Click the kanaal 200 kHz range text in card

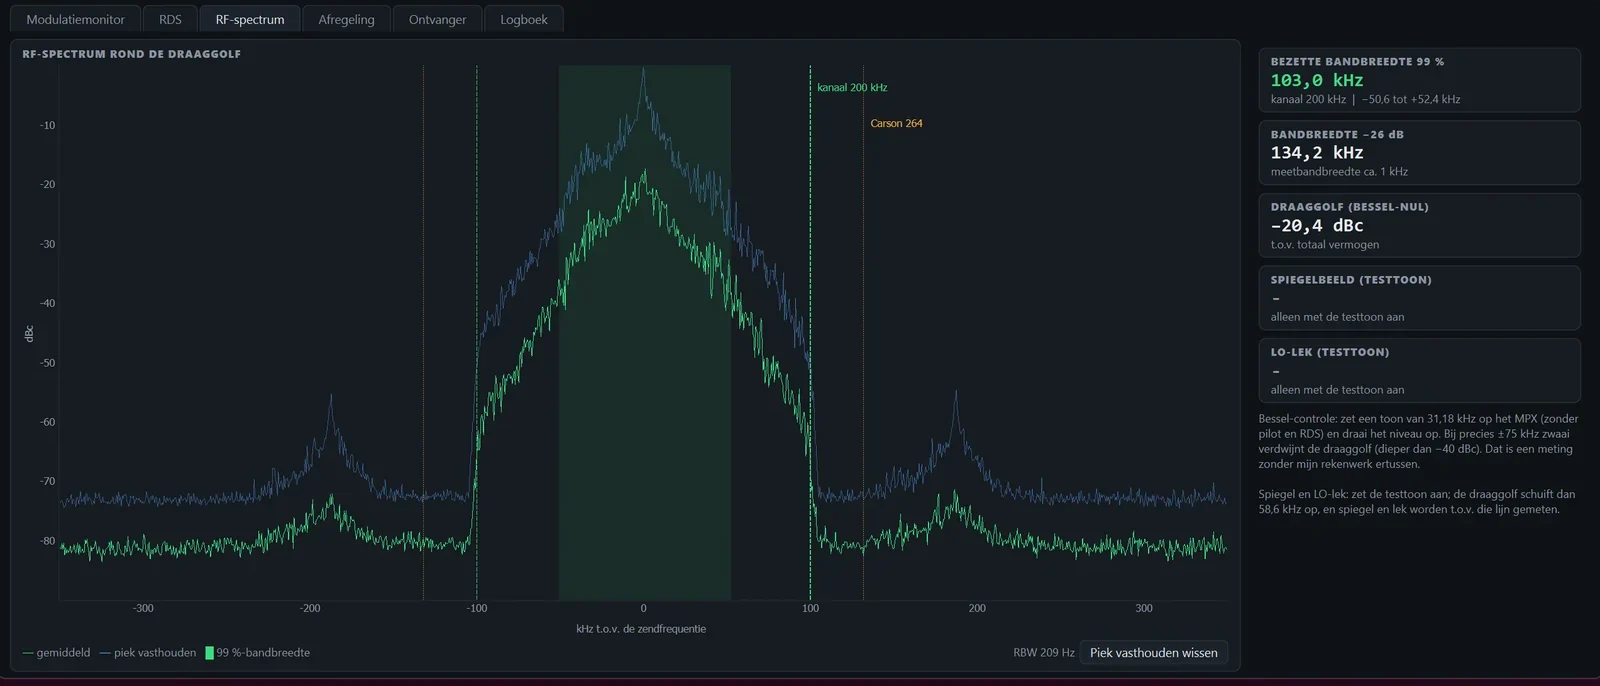tap(1365, 100)
